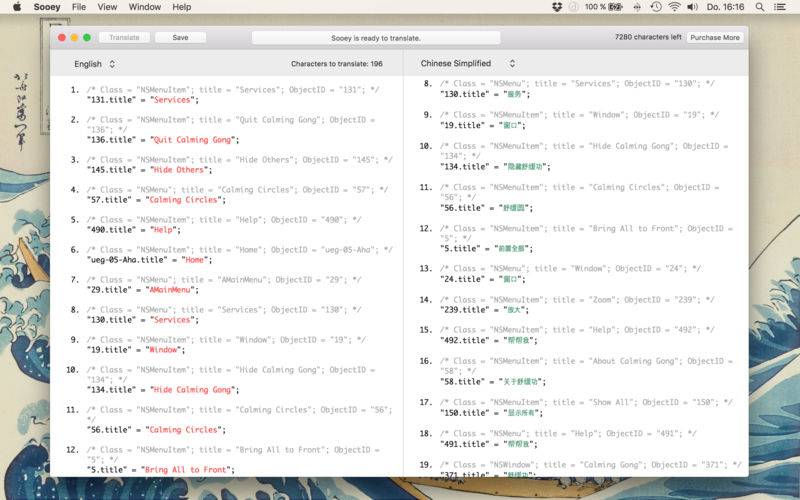This screenshot has width=800, height=500.
Task: Open Spotlight search magnifier
Action: (760, 7)
